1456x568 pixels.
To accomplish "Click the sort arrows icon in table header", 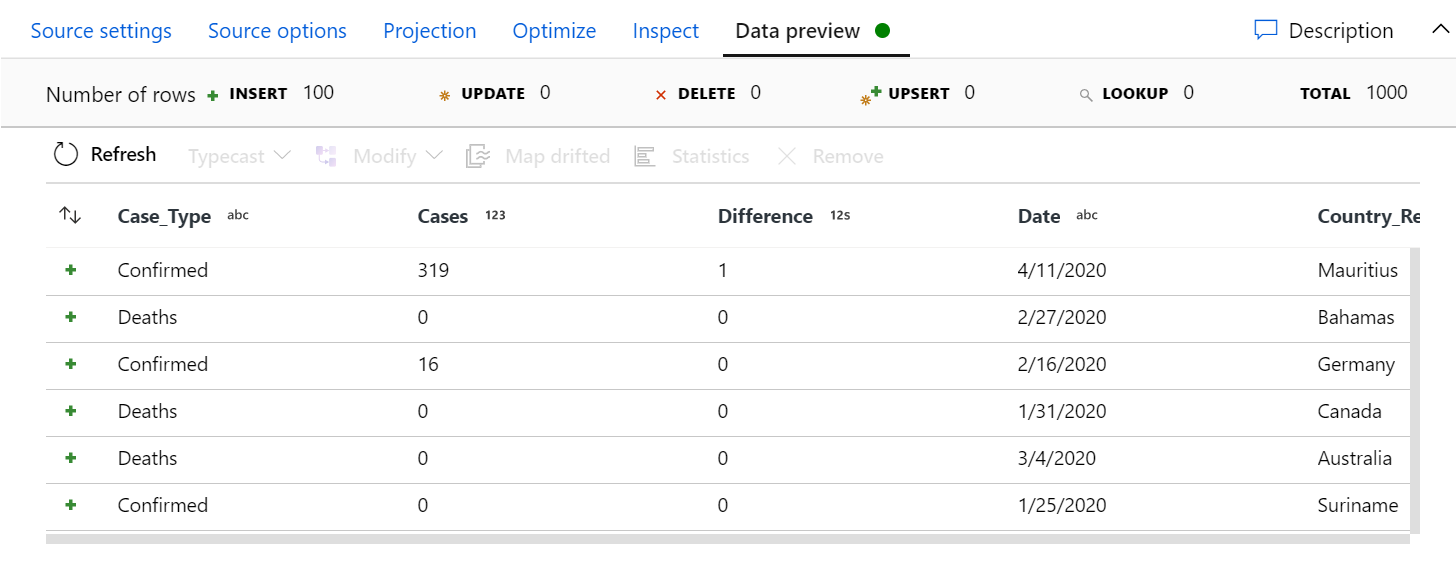I will [x=70, y=215].
